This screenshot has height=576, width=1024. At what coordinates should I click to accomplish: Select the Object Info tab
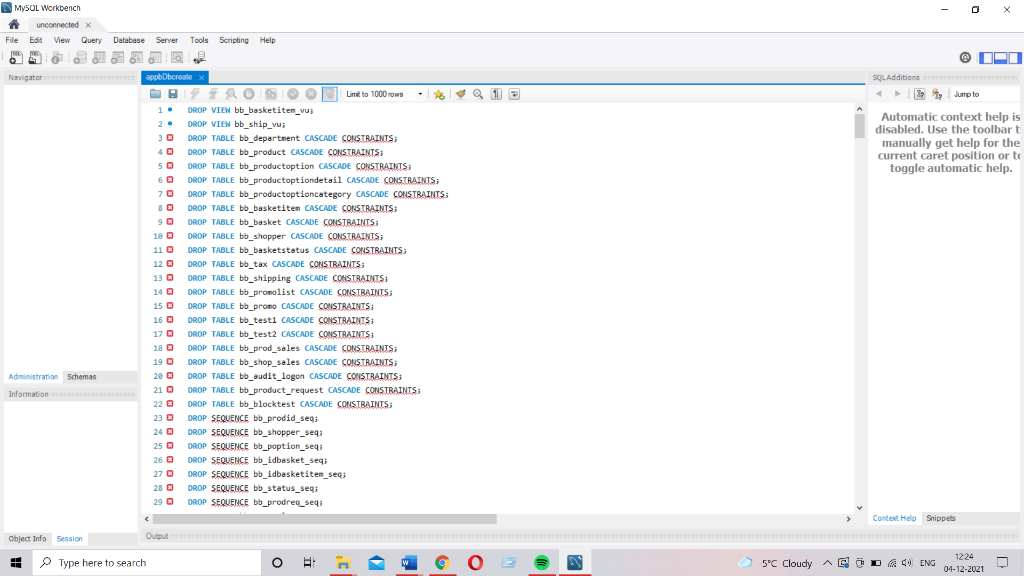[x=27, y=539]
